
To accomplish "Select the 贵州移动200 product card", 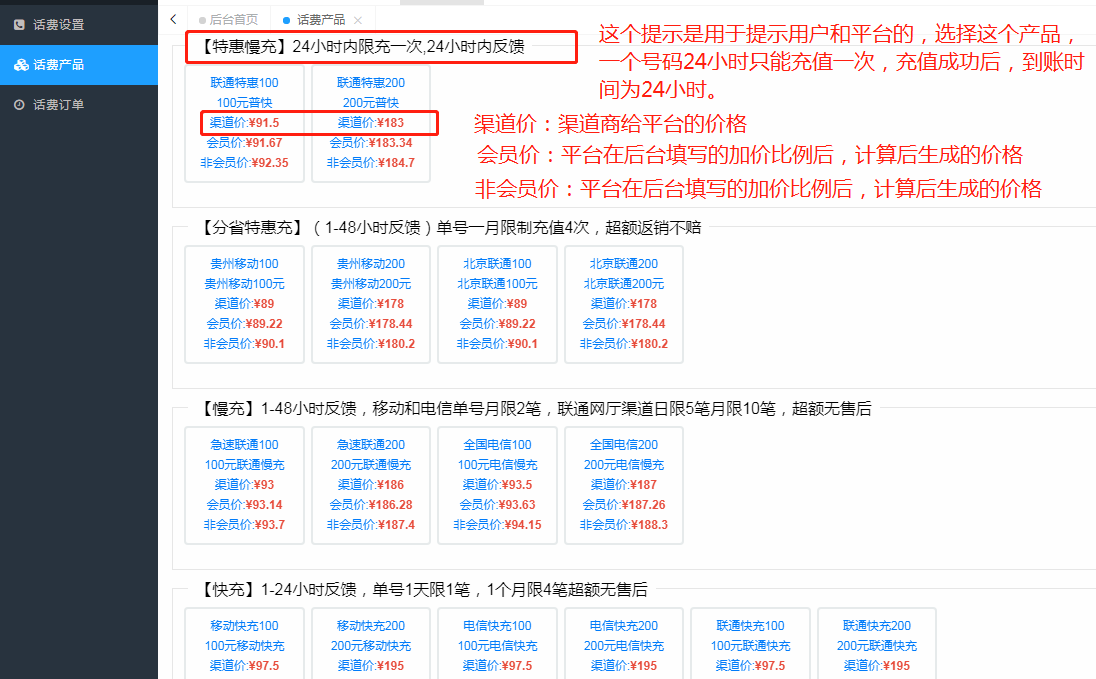I will (370, 304).
